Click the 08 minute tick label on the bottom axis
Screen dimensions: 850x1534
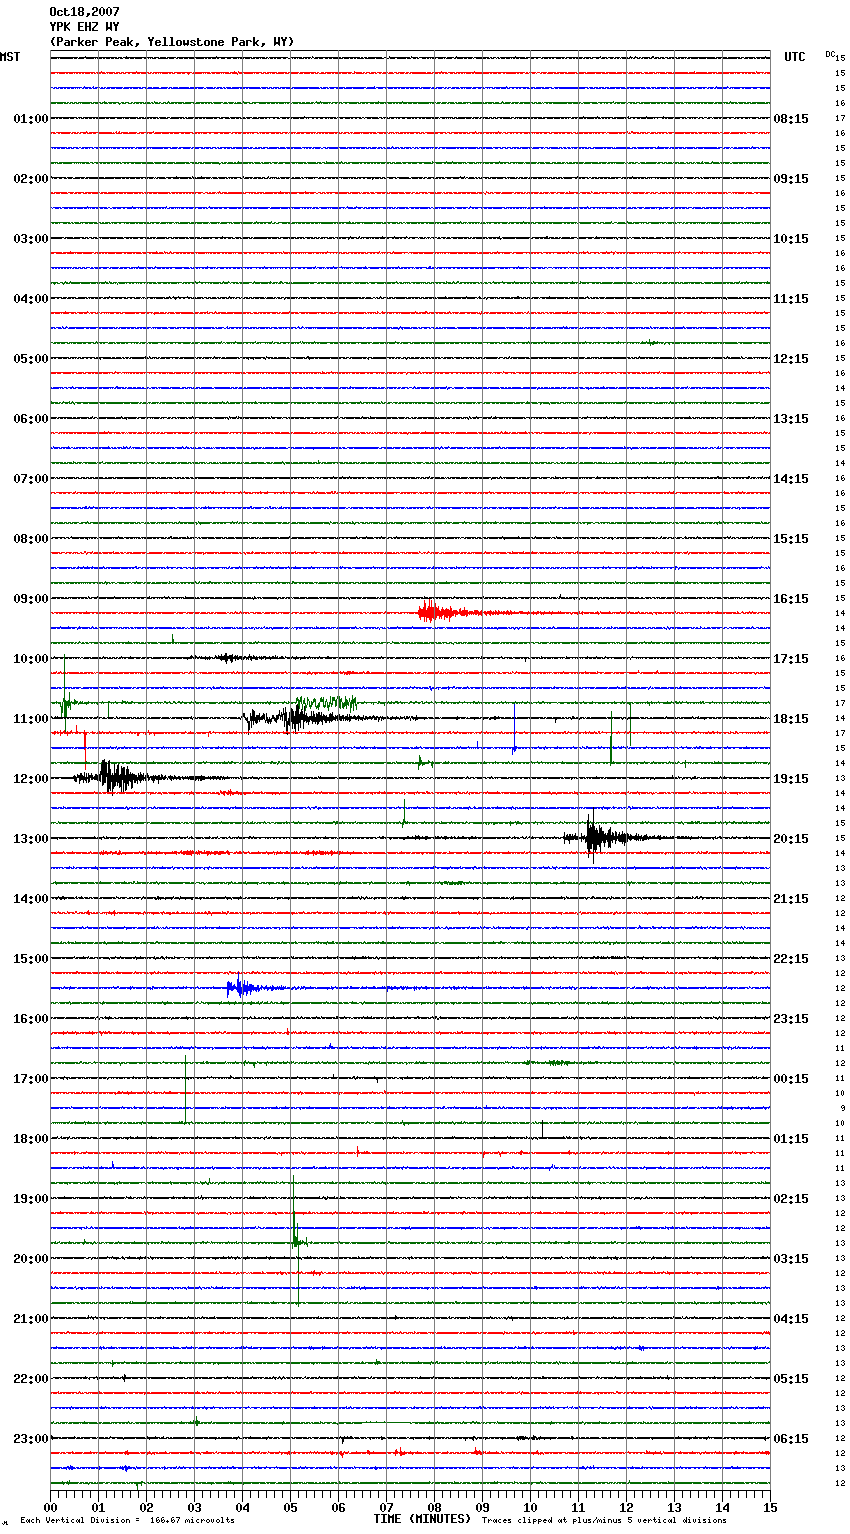pyautogui.click(x=434, y=1507)
